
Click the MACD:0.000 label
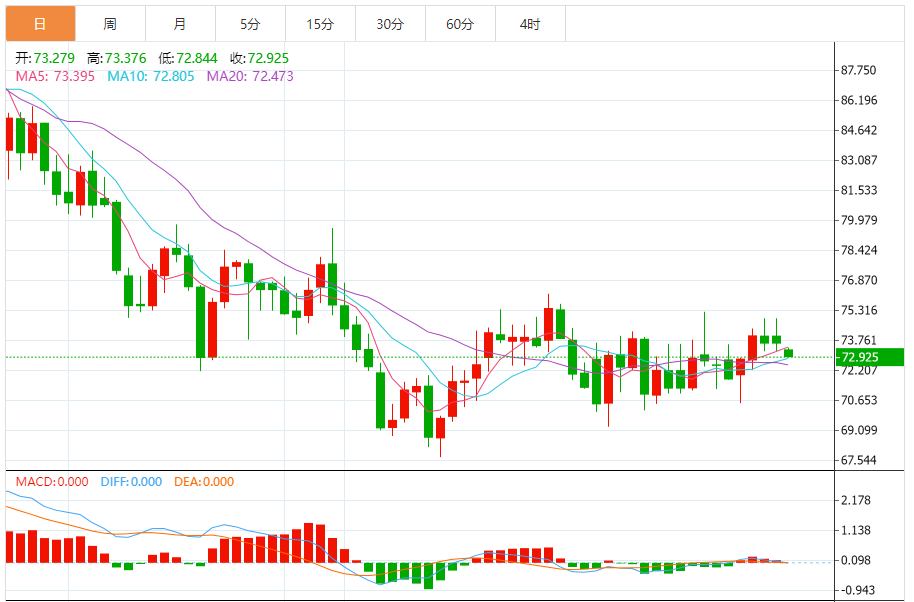coord(52,482)
